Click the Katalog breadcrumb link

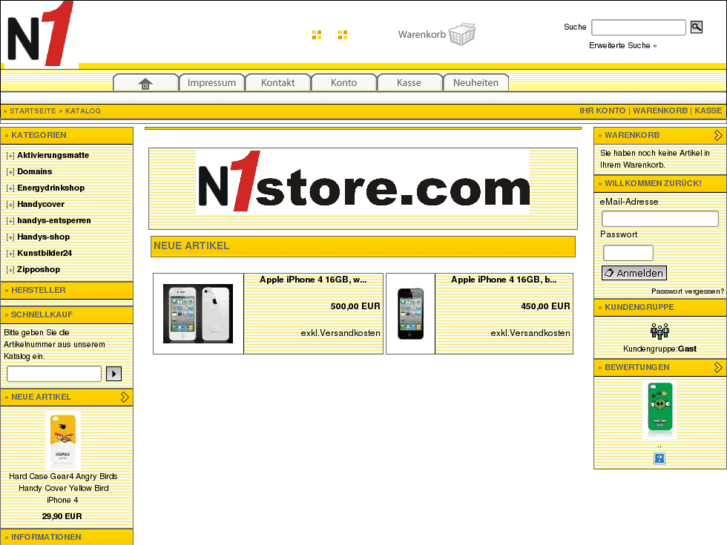(83, 111)
